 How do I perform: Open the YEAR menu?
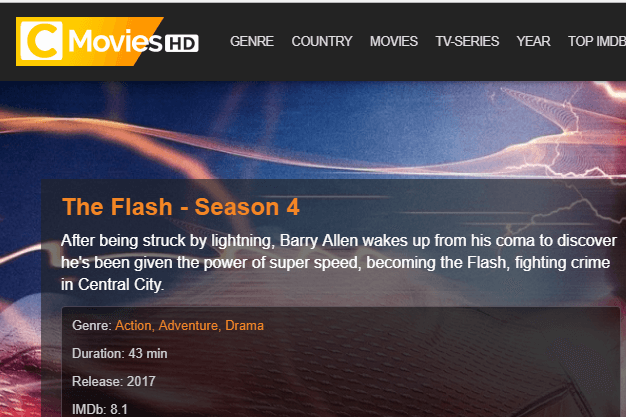pos(533,41)
